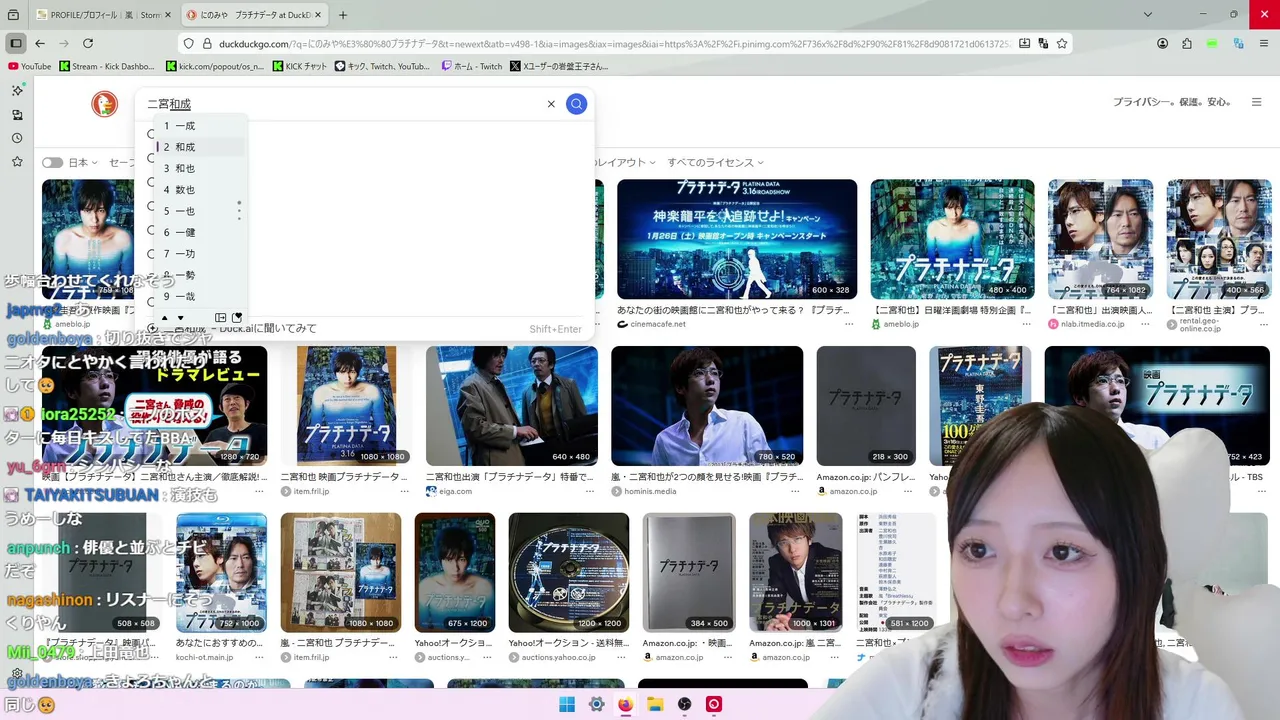The width and height of the screenshot is (1280, 720).
Task: Open a new tab with the plus button
Action: click(343, 15)
